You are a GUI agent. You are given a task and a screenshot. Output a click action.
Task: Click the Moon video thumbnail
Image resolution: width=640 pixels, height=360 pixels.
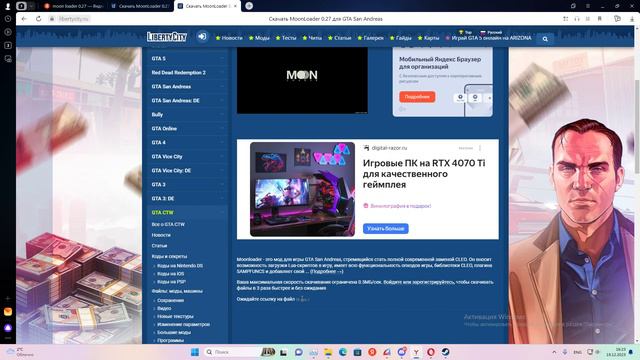(302, 80)
